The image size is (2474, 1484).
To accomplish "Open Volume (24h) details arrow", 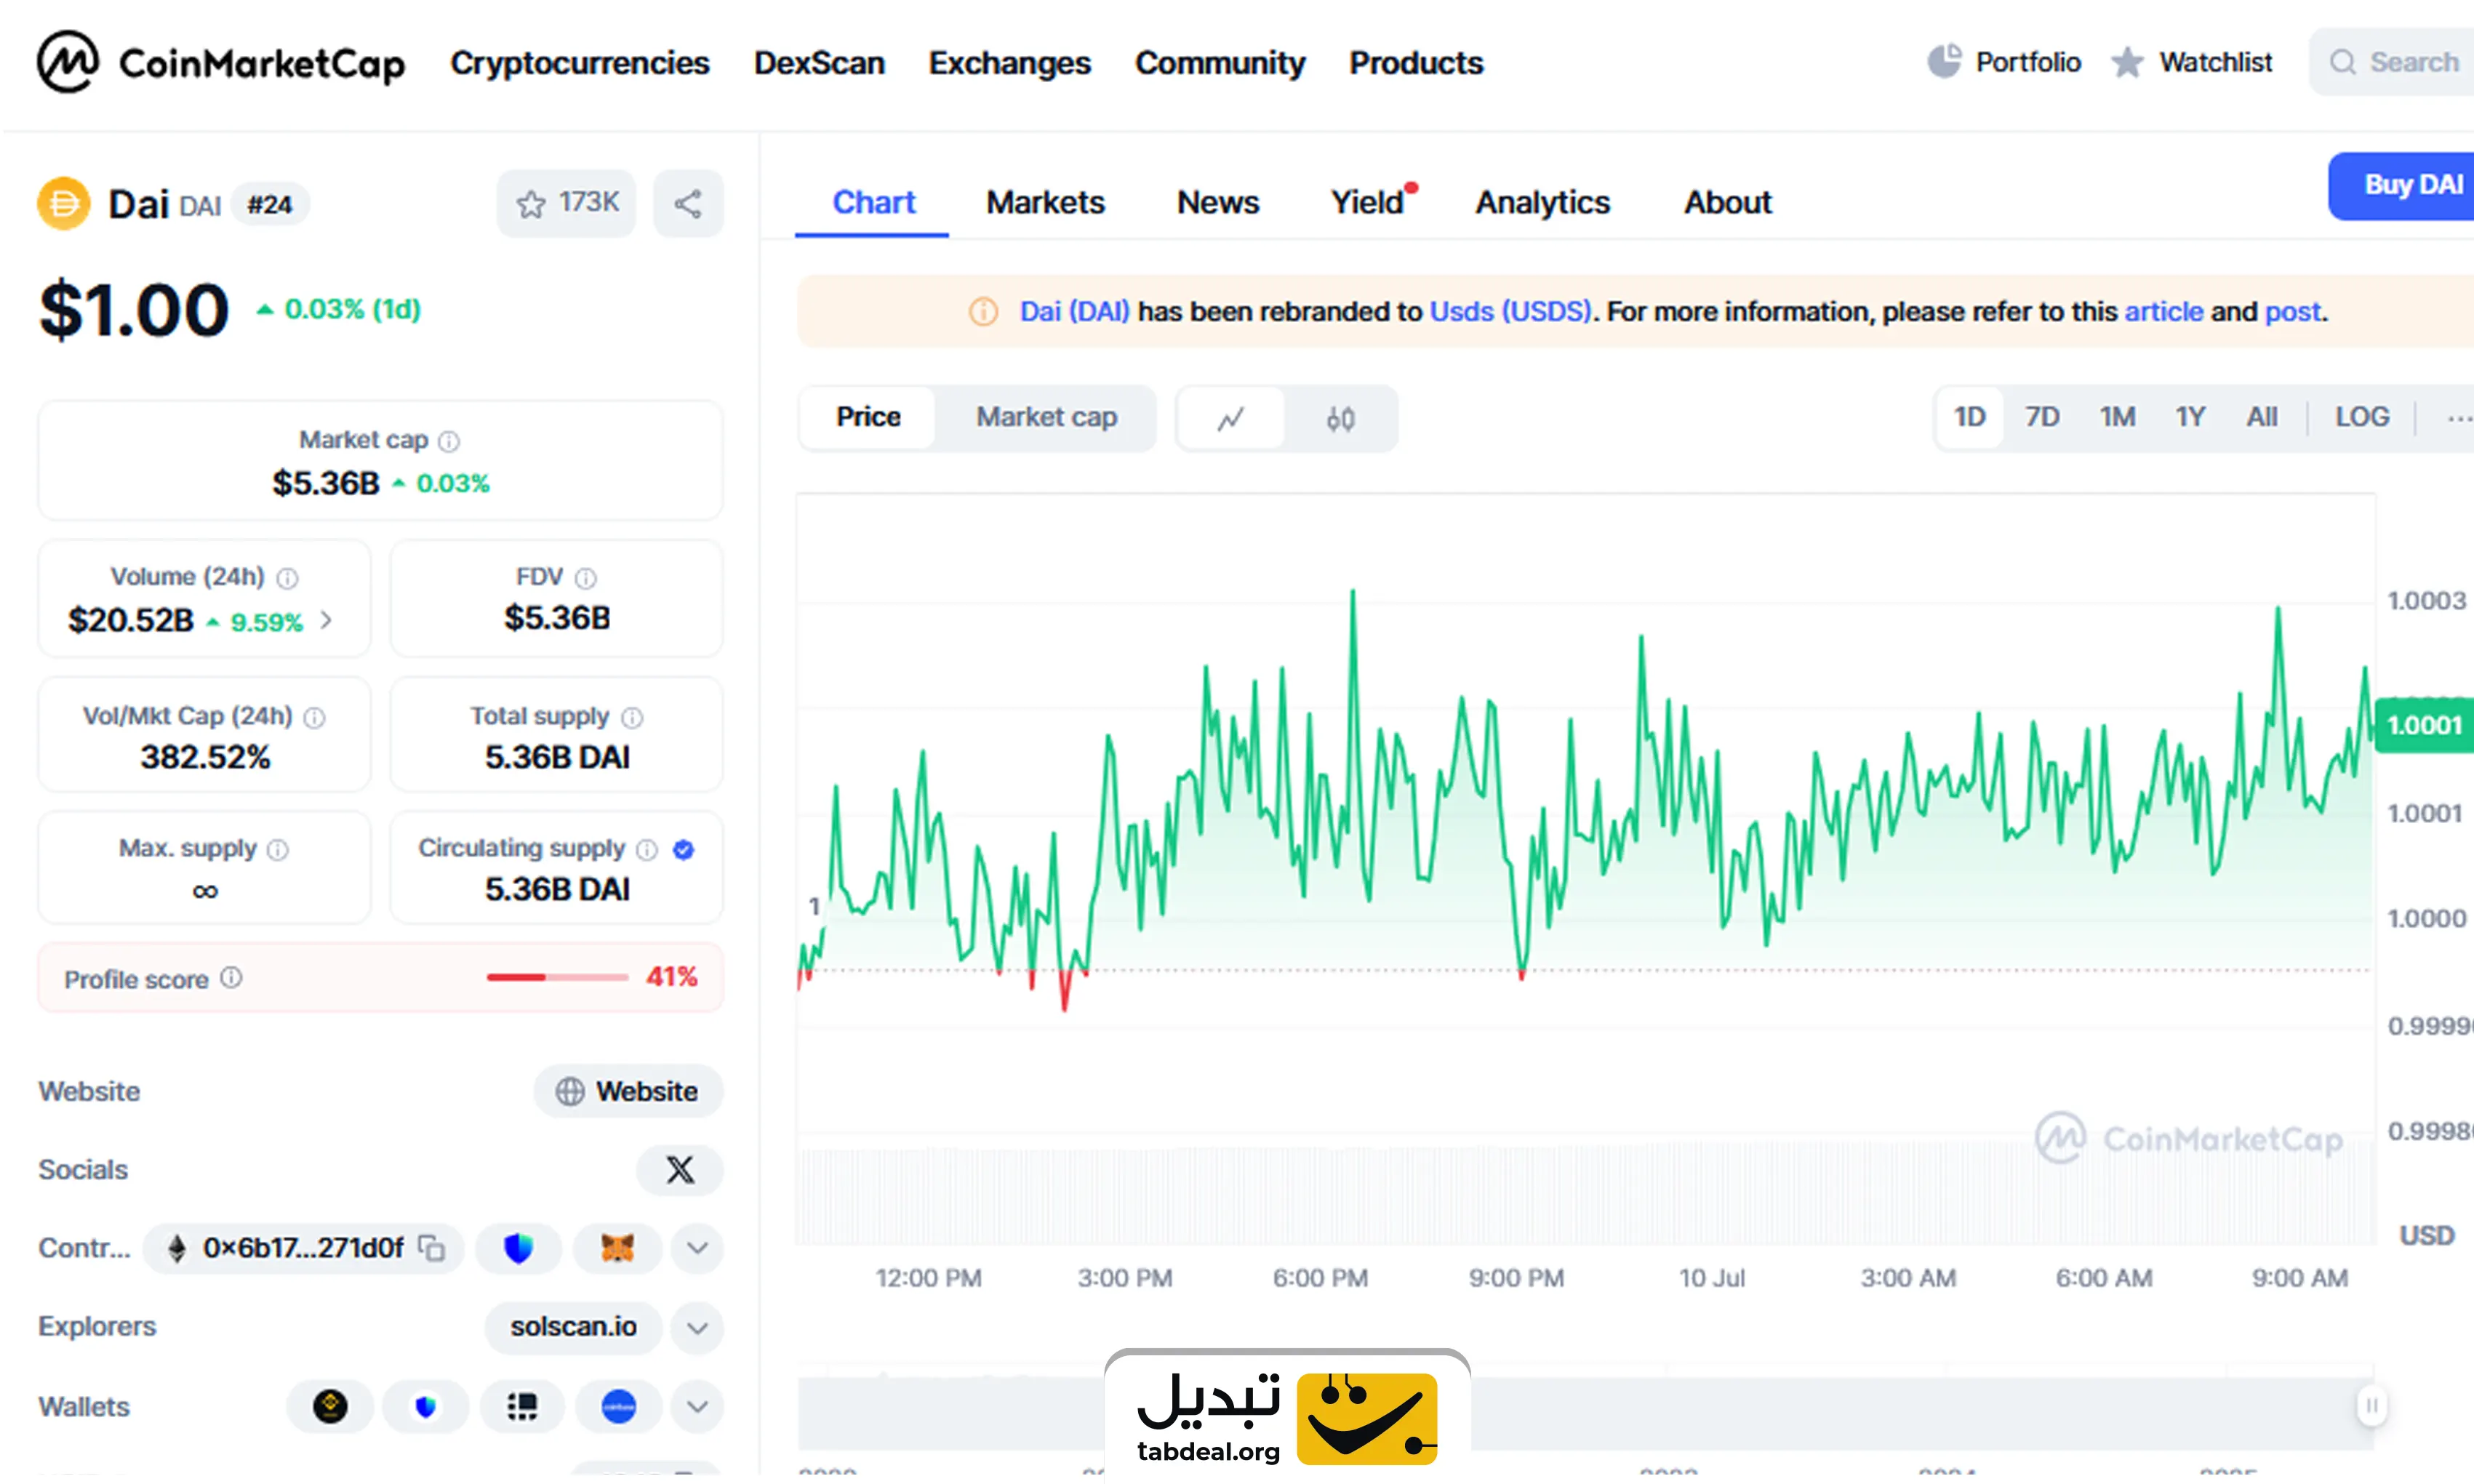I will click(x=326, y=621).
